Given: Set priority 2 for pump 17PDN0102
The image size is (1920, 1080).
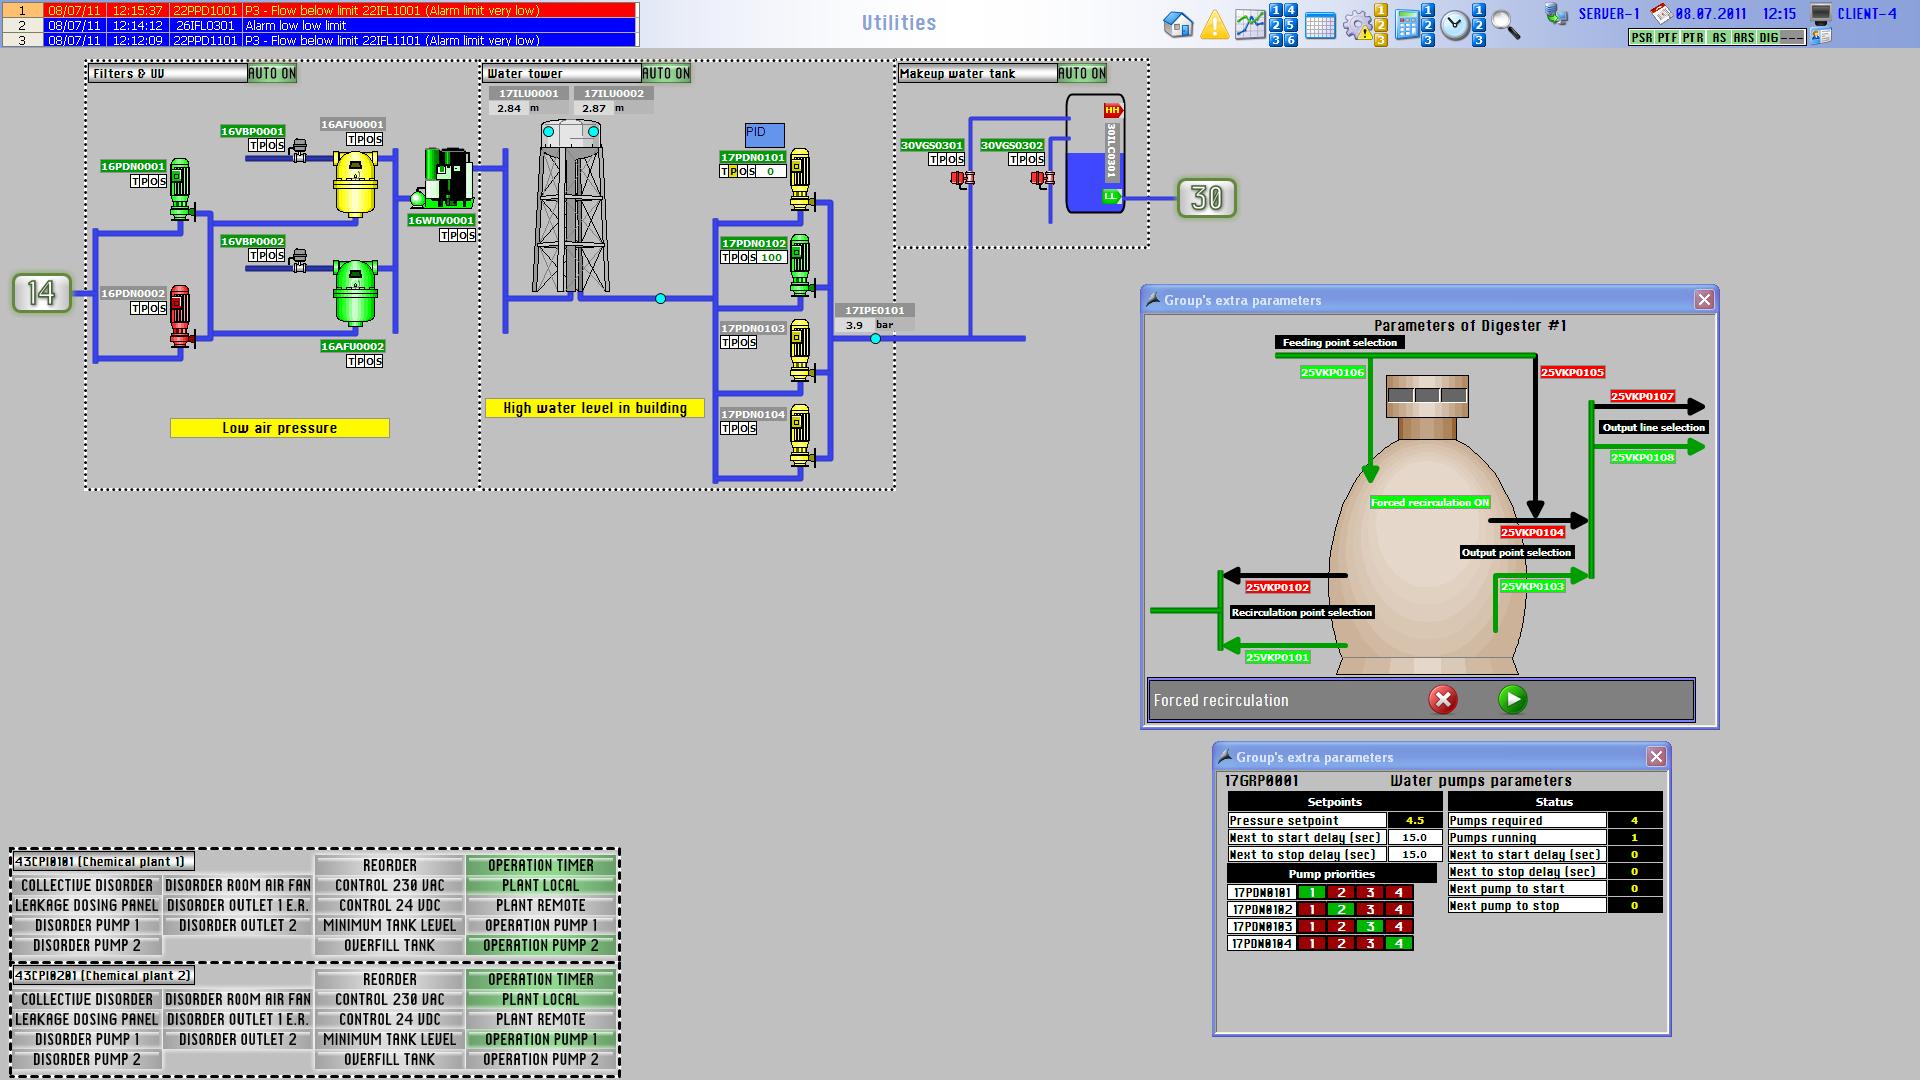Looking at the screenshot, I should [1341, 910].
